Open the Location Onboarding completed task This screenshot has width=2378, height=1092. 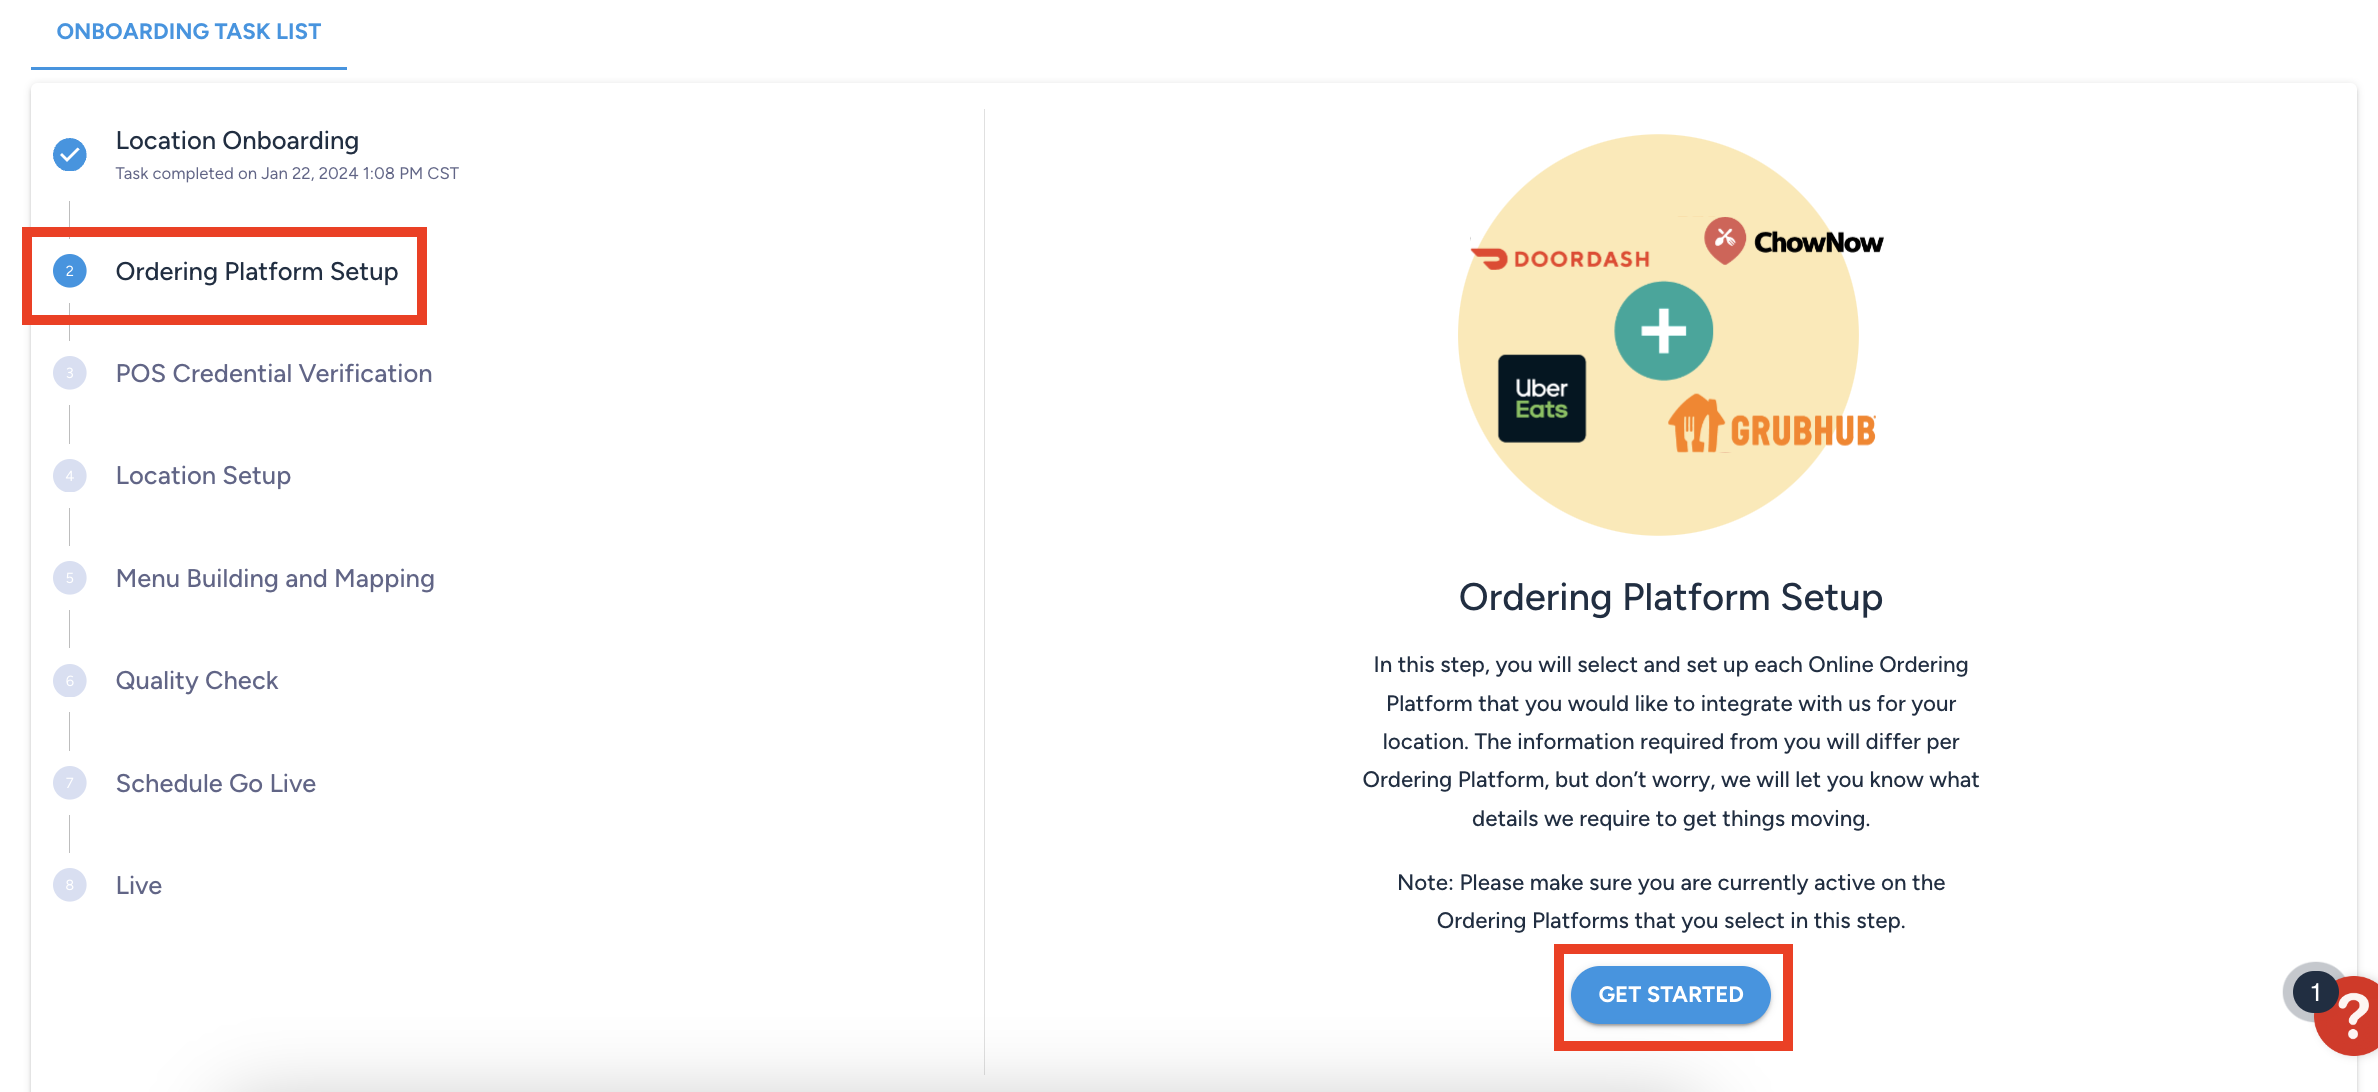coord(236,140)
